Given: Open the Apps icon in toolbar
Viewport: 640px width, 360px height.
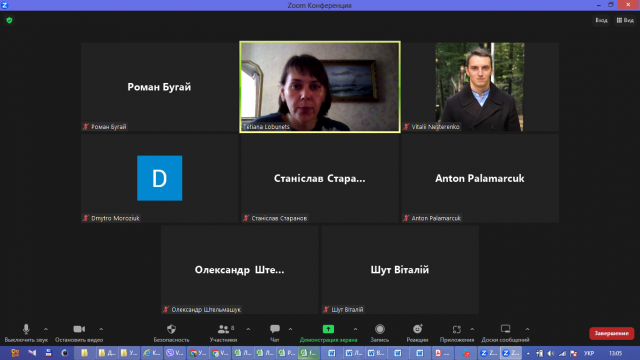Looking at the screenshot, I should [x=457, y=329].
